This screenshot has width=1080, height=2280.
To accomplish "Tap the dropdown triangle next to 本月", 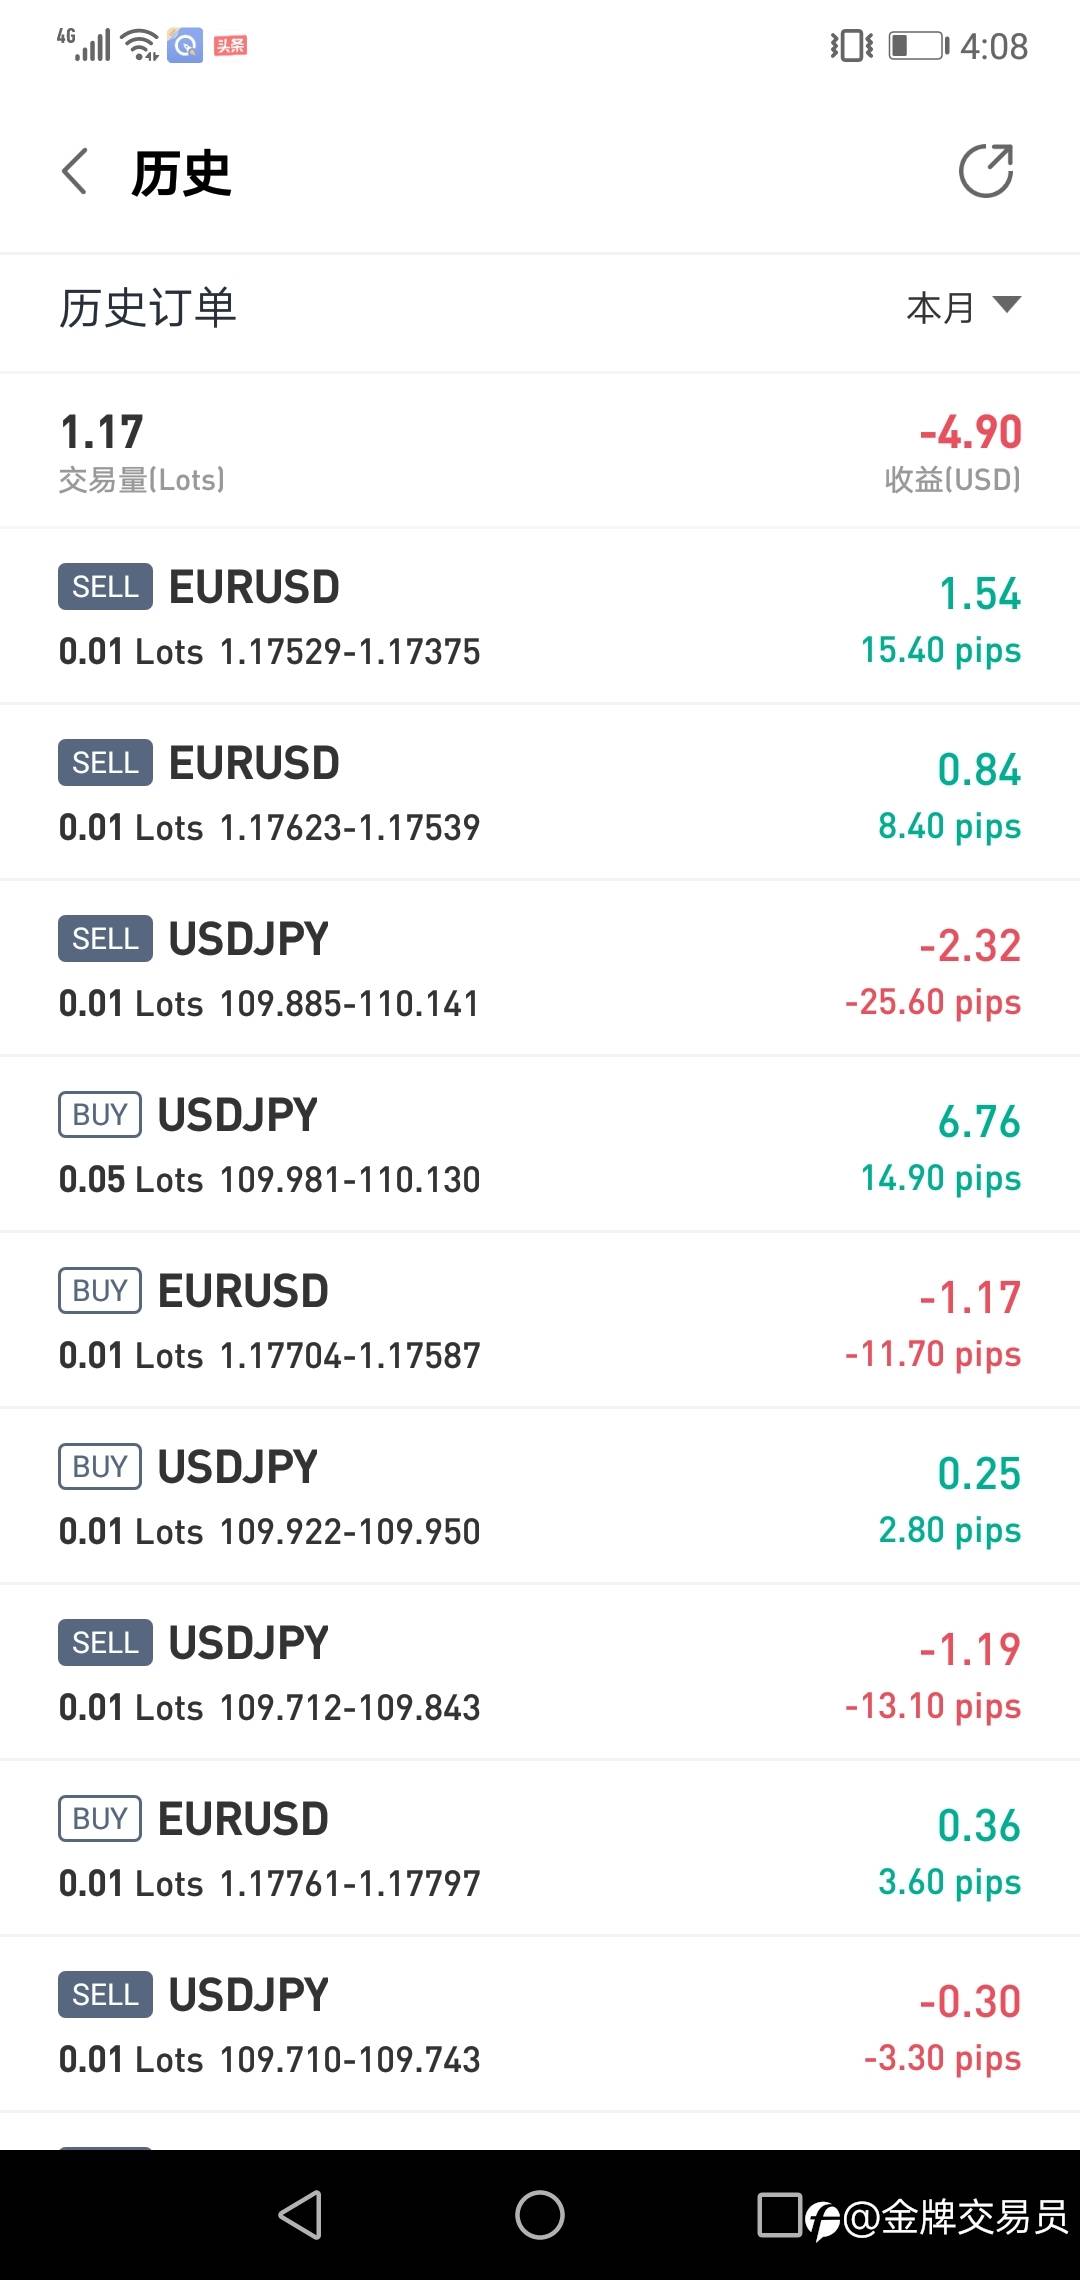I will (1006, 304).
